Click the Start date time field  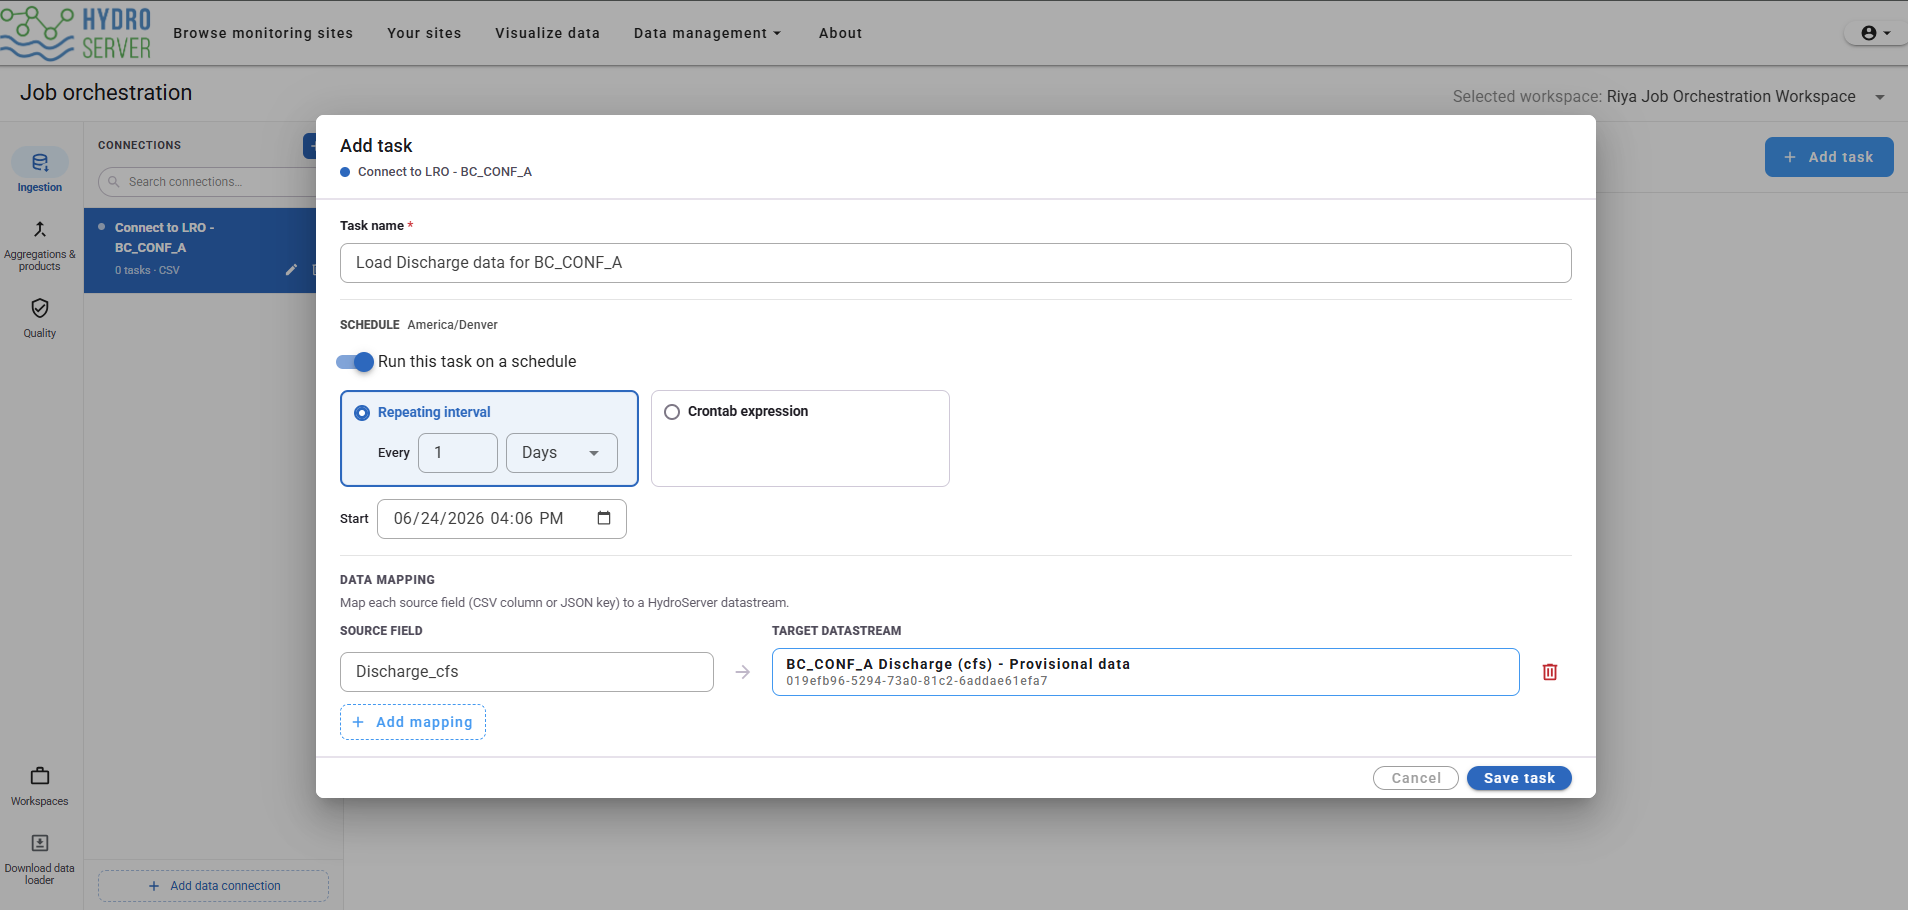tap(502, 519)
